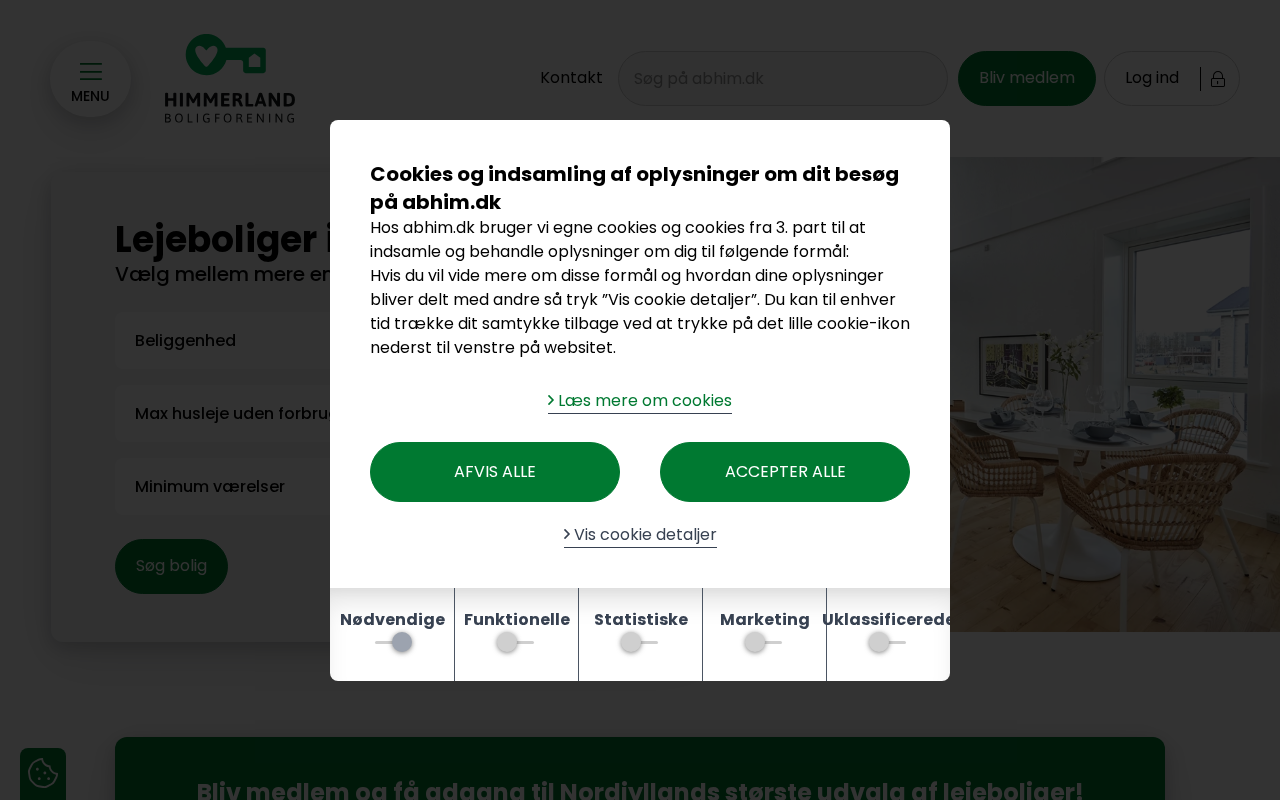This screenshot has height=800, width=1280.
Task: Toggle the Nødvendige cookies switch
Action: pos(393,642)
